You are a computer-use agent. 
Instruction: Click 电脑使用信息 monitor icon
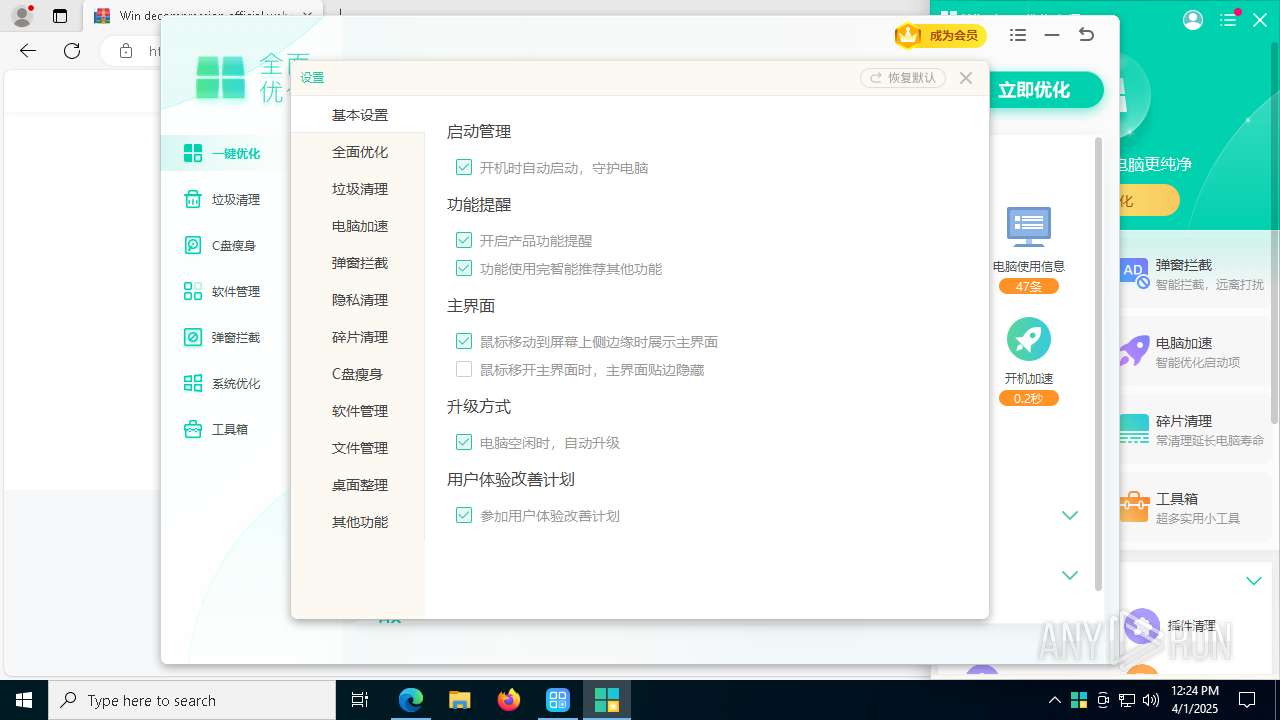click(1028, 227)
